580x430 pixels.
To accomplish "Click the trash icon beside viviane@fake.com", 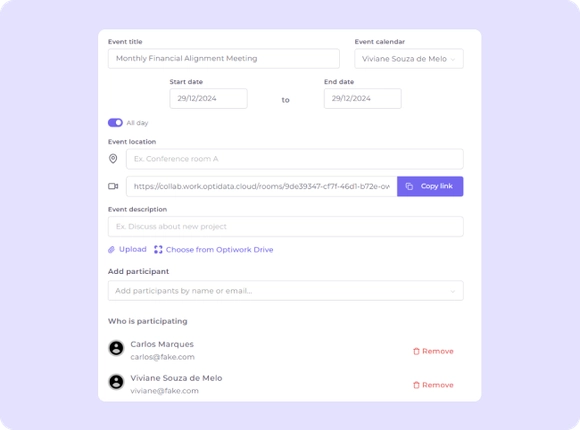I will pyautogui.click(x=417, y=385).
